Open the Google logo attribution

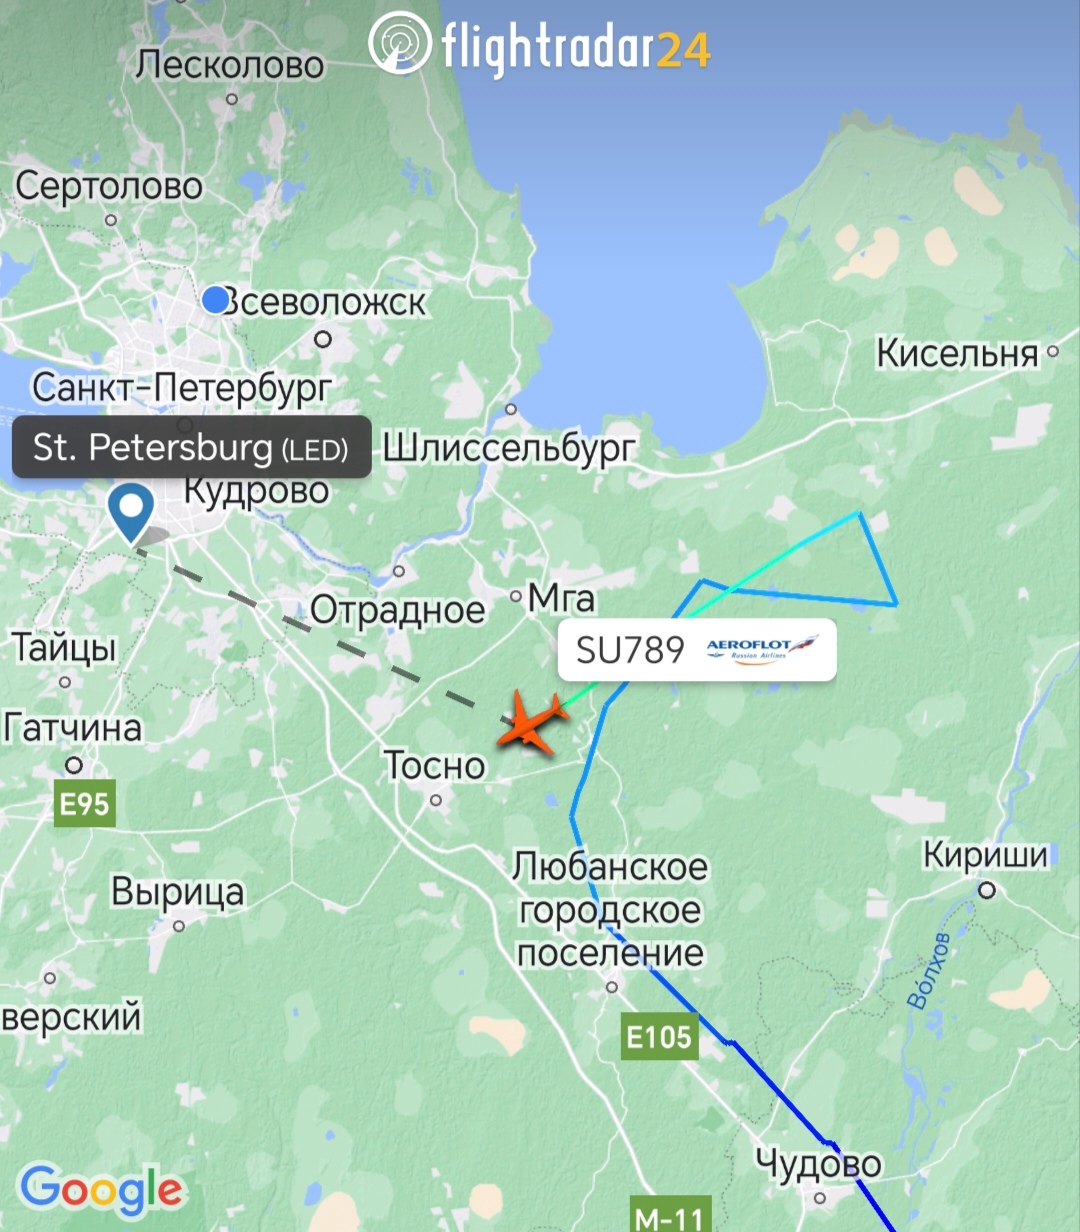(x=102, y=1189)
